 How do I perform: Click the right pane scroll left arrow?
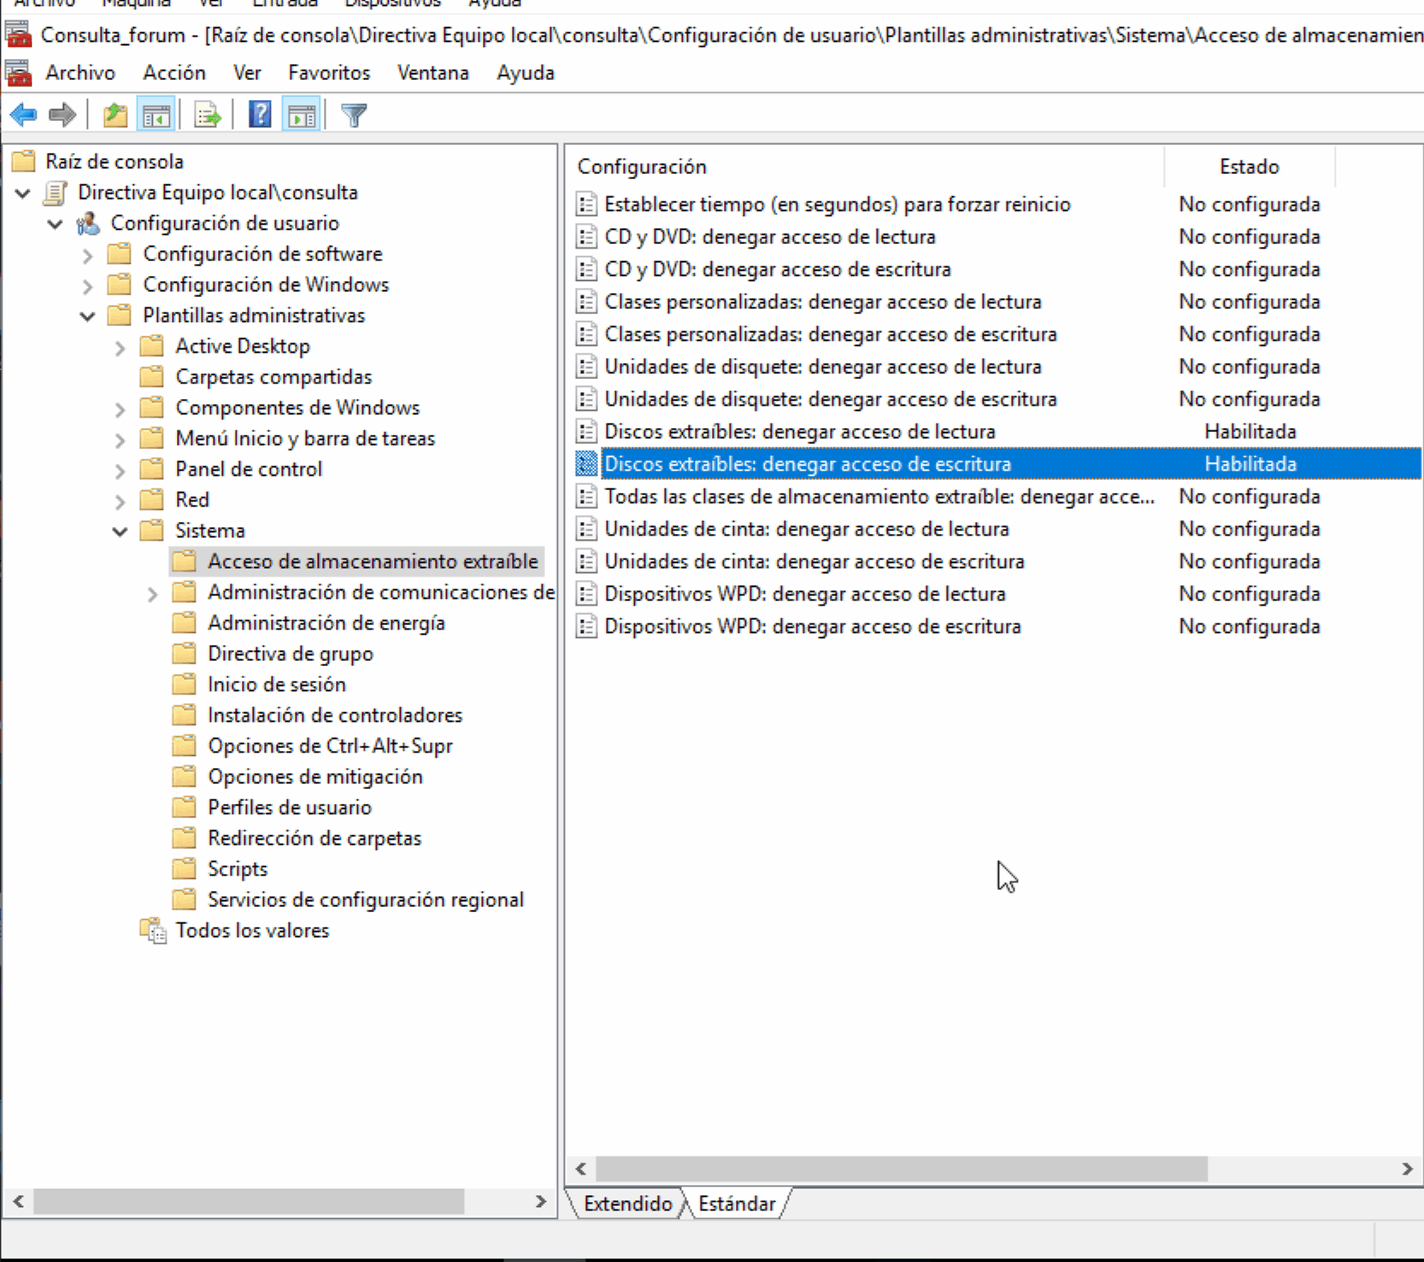[x=581, y=1169]
